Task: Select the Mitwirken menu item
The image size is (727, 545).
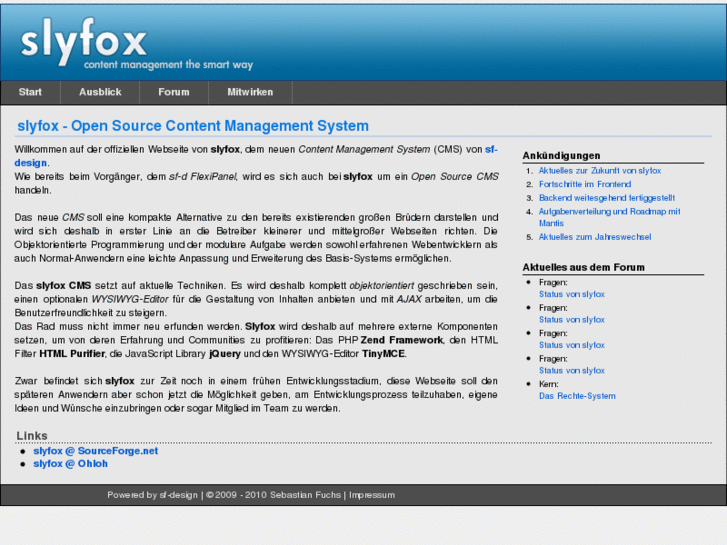Action: coord(250,92)
